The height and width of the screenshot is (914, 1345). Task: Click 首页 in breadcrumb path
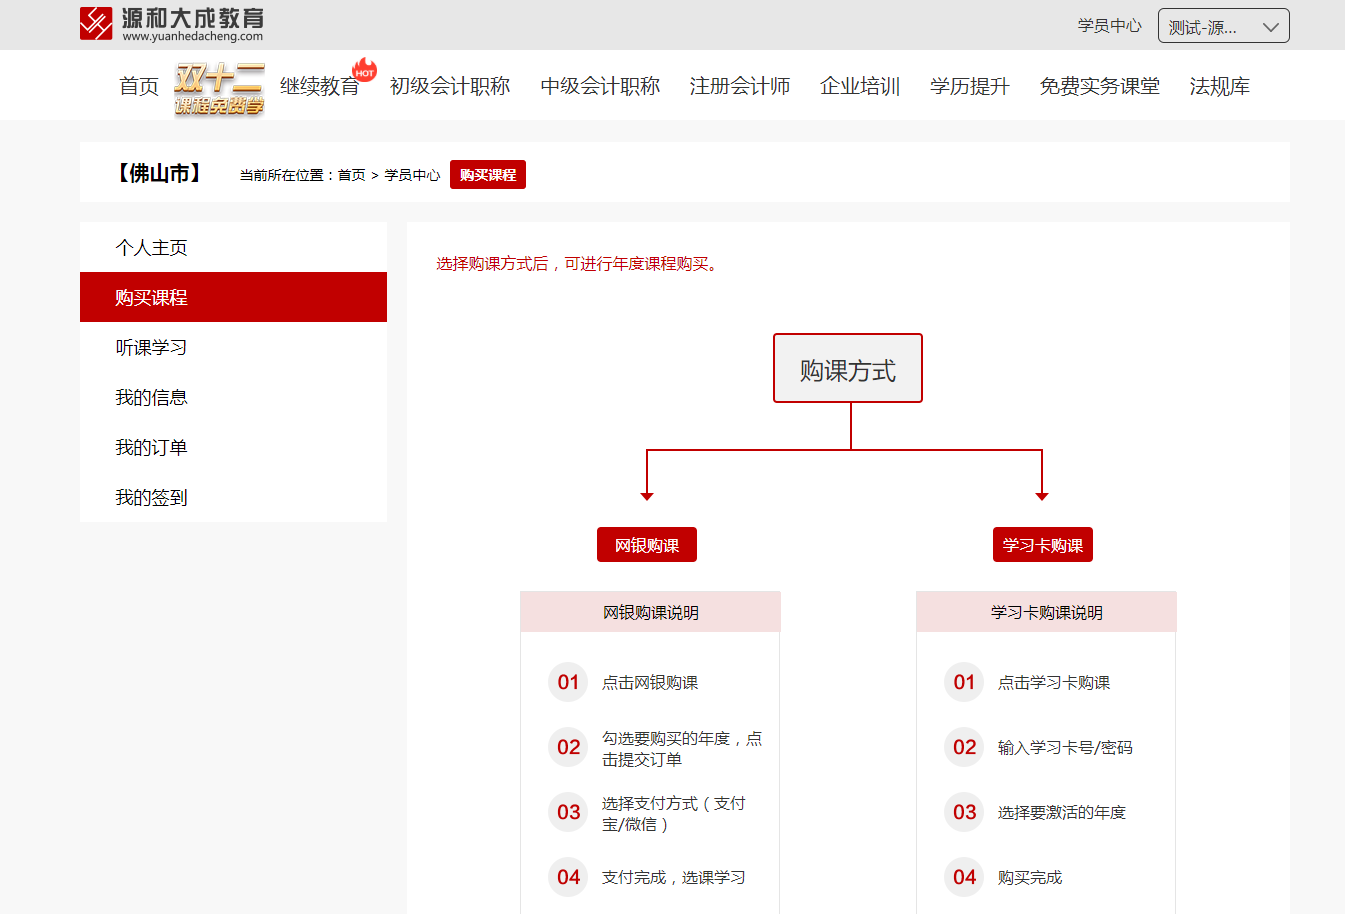(x=351, y=175)
